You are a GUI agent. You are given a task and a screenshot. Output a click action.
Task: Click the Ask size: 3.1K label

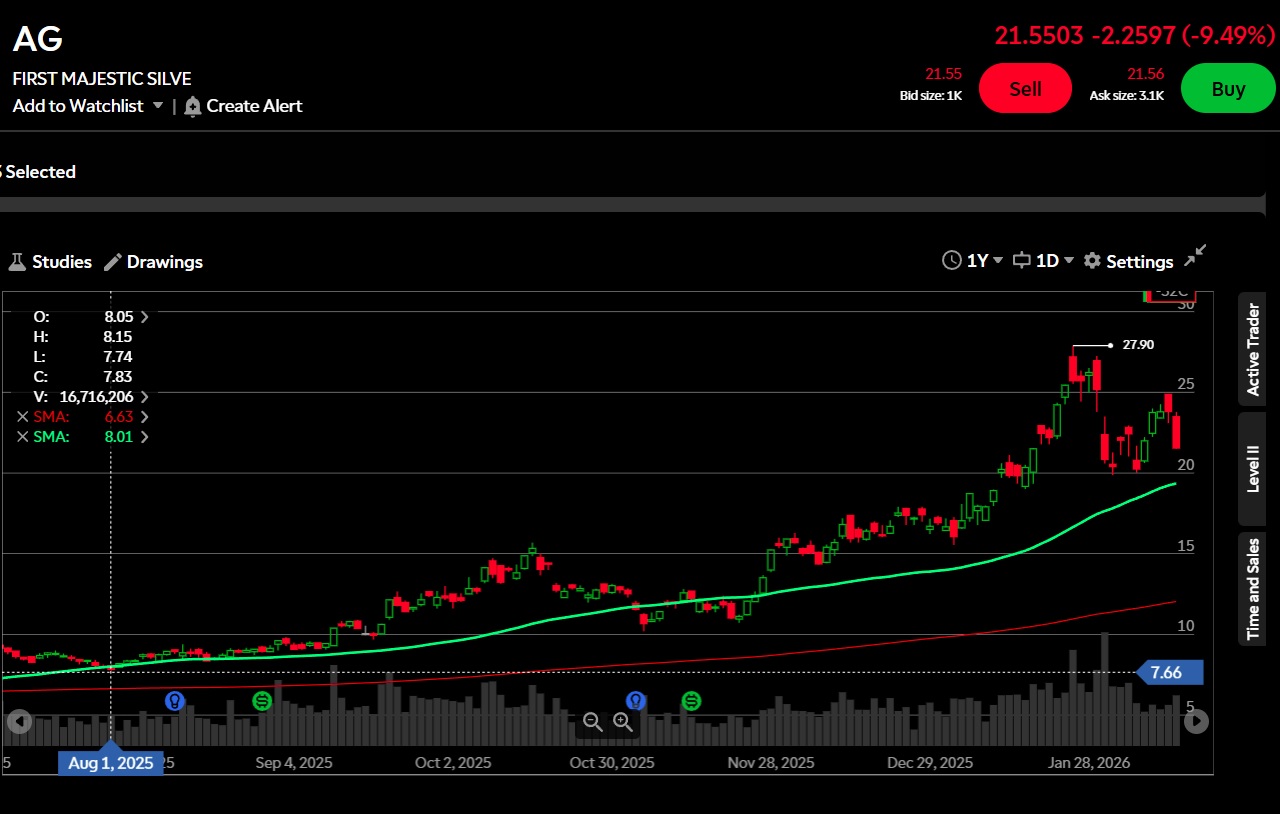click(1127, 96)
